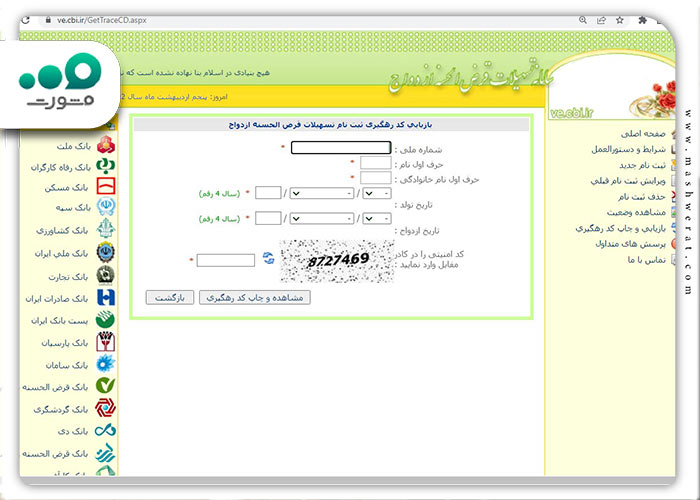Click the بانک مسکن link text
700x500 pixels.
[x=66, y=188]
